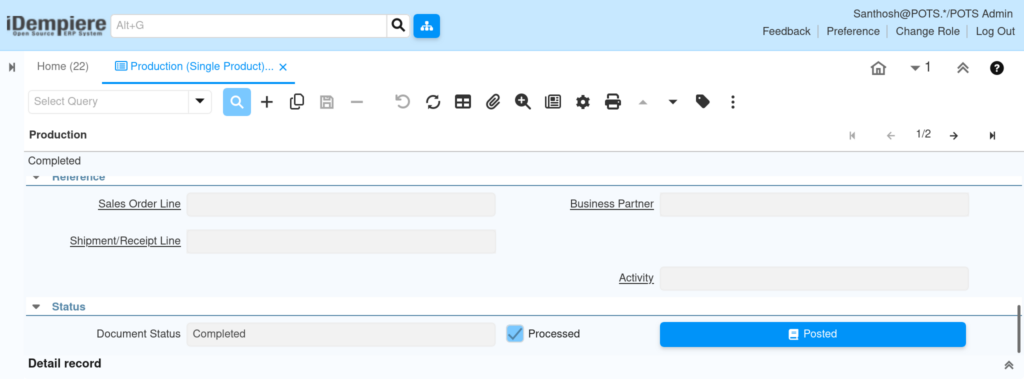This screenshot has height=379, width=1024.
Task: Copy the current record
Action: [x=297, y=102]
